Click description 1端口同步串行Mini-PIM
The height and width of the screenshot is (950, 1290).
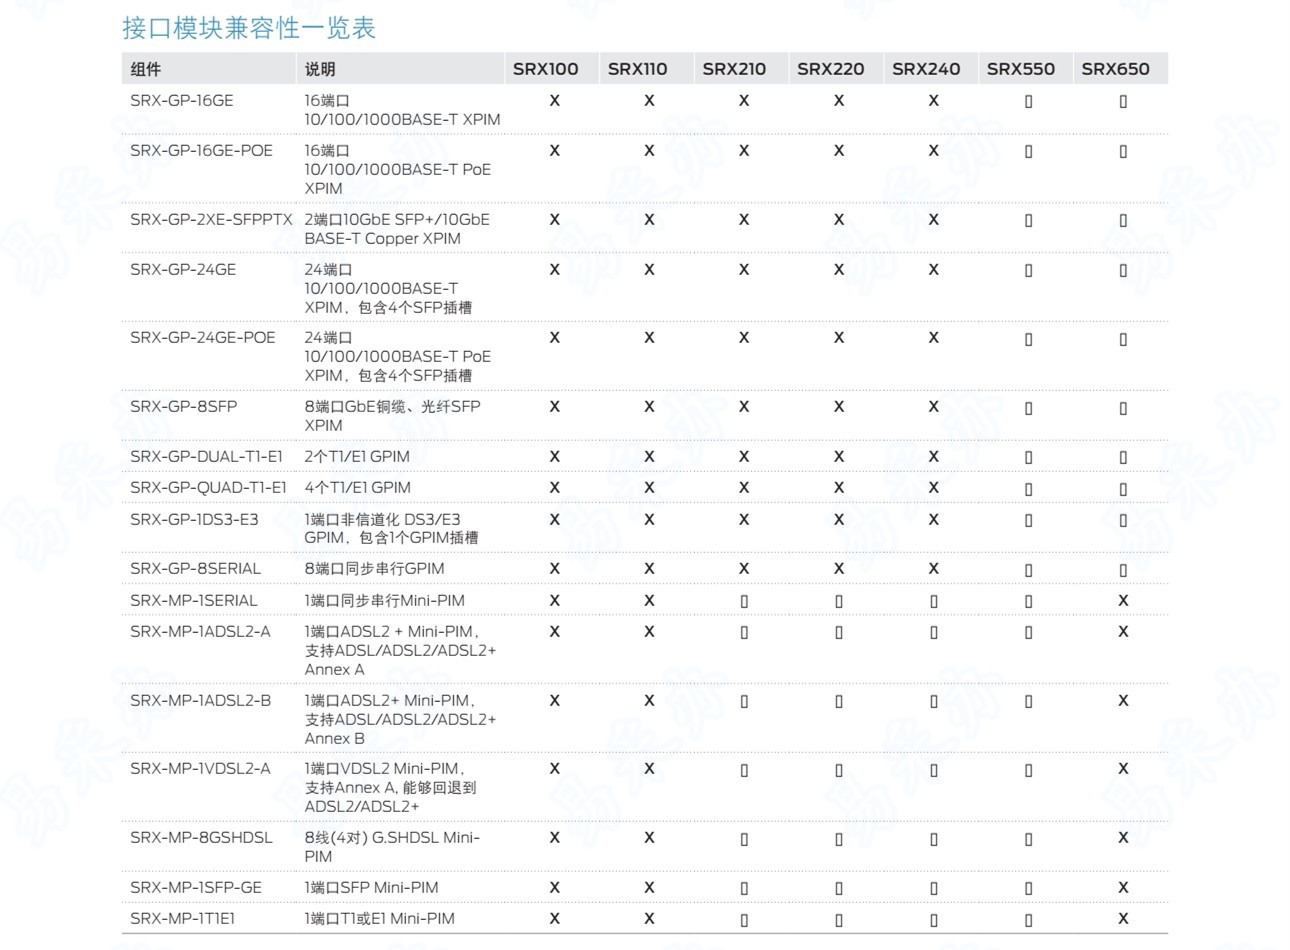tap(385, 601)
